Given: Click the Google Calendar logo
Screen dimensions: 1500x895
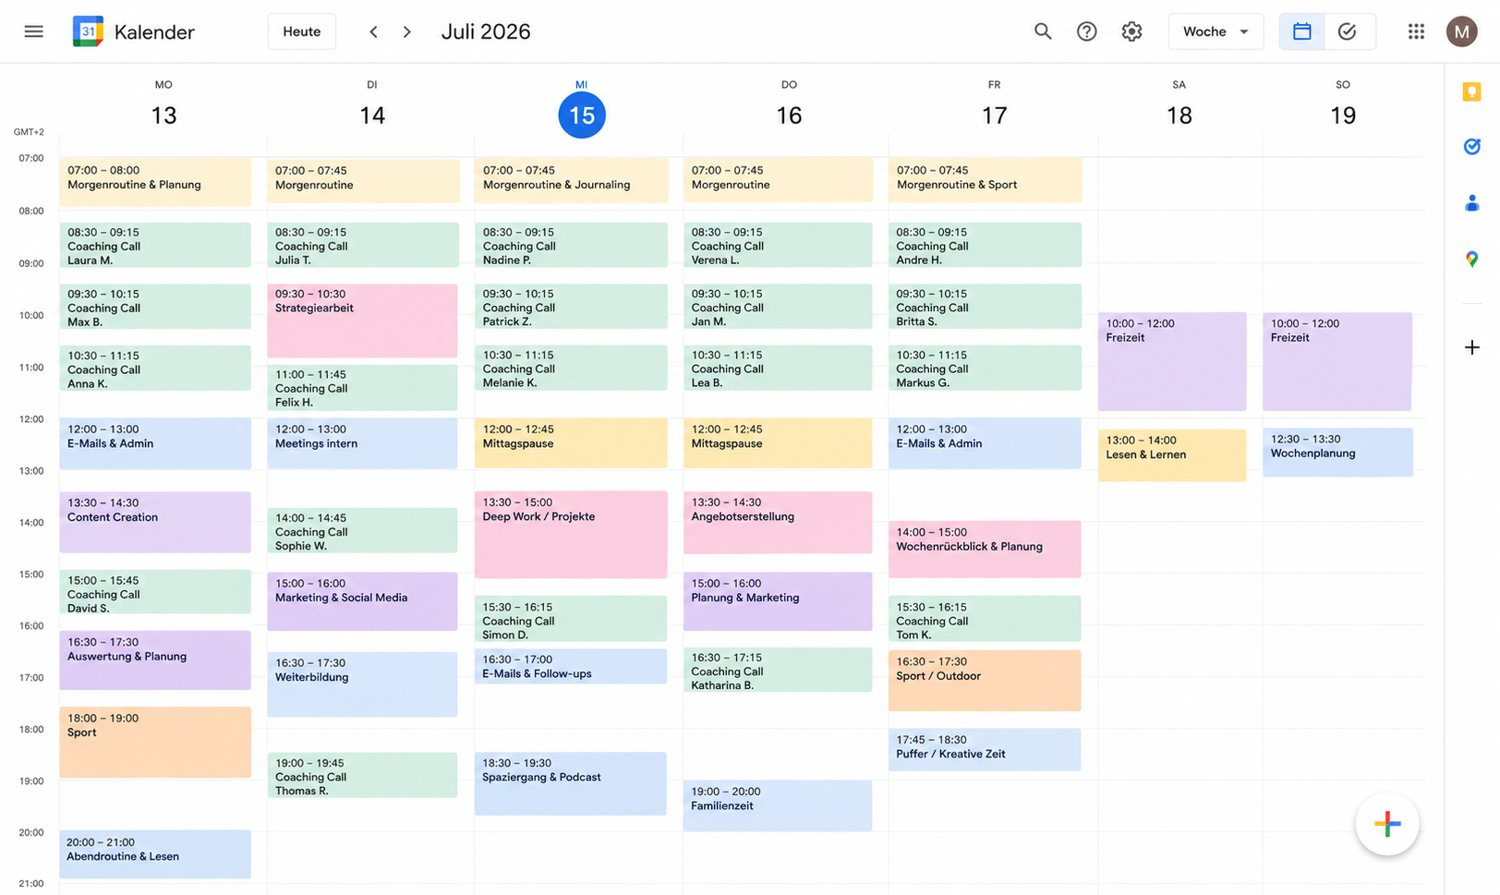Looking at the screenshot, I should 88,31.
